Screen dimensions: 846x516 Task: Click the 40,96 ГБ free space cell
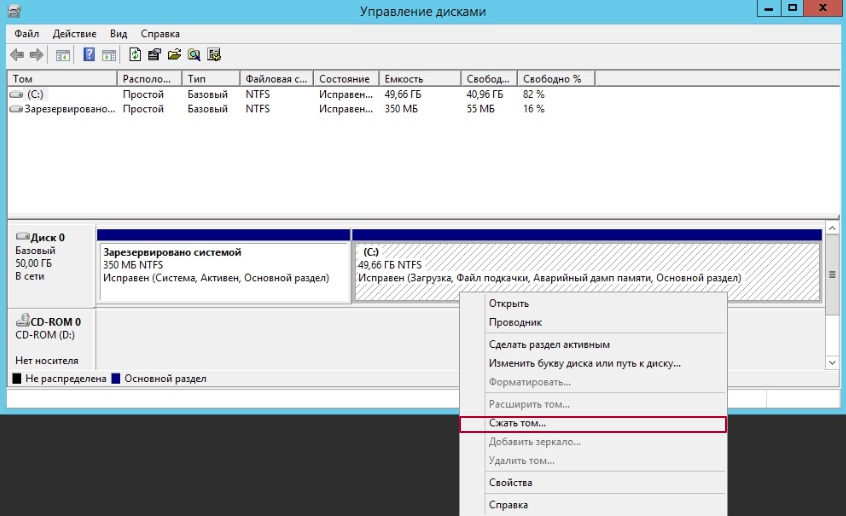(x=485, y=94)
